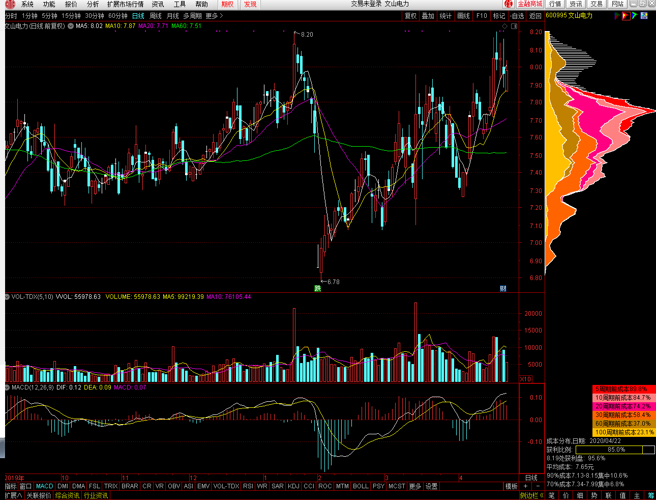Click the round icon beside VOL-TDX label
The width and height of the screenshot is (656, 500).
tap(7, 297)
